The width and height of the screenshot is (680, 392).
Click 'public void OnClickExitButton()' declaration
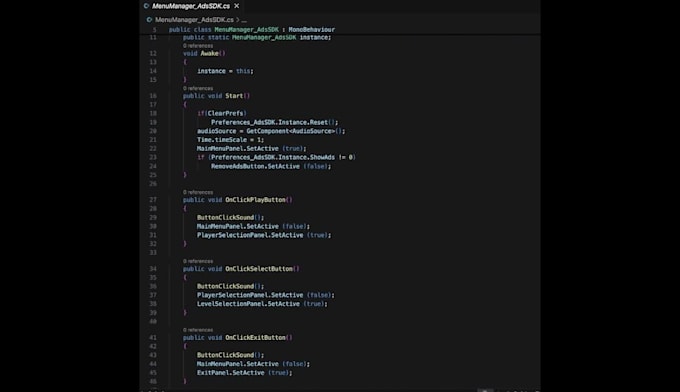238,338
